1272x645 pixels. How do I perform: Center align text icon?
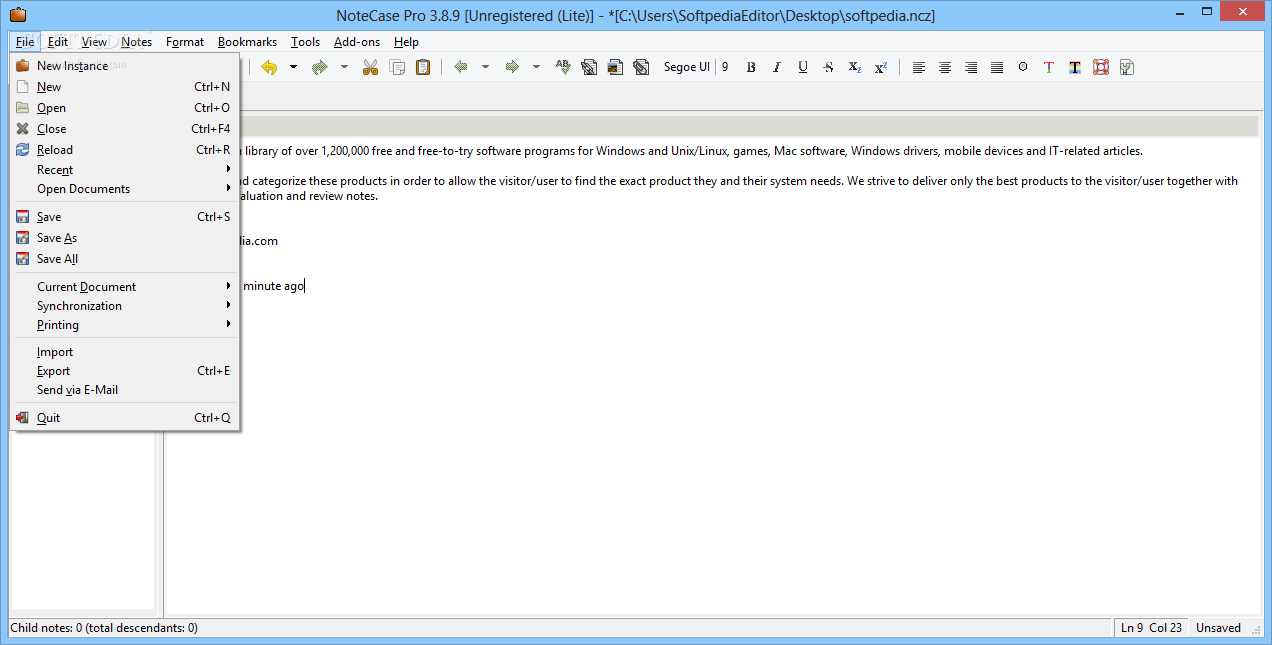pyautogui.click(x=945, y=67)
